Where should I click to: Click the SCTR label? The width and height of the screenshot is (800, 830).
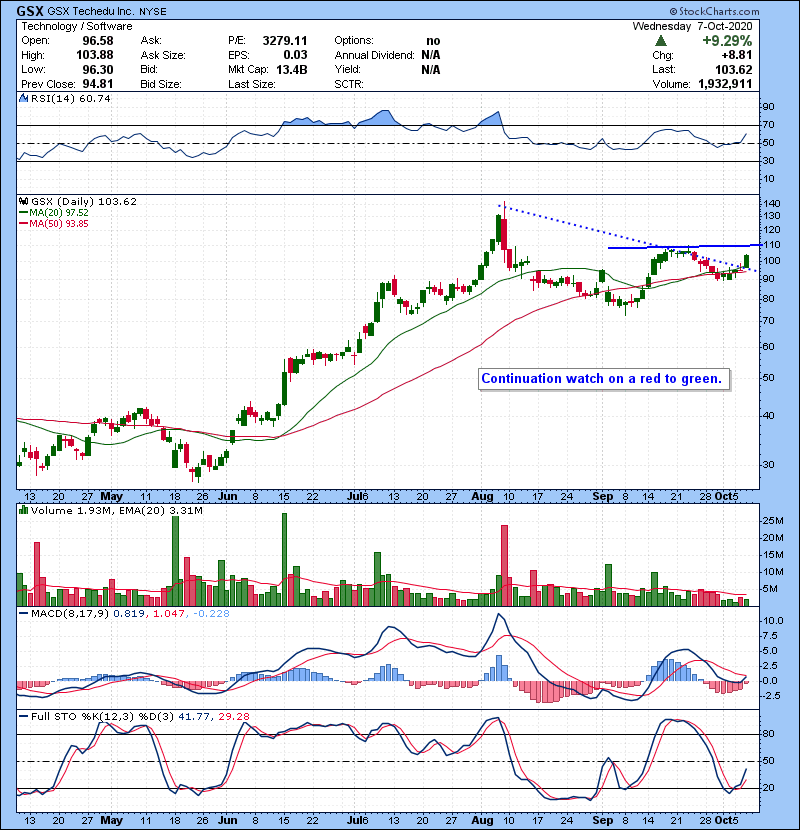[x=349, y=84]
